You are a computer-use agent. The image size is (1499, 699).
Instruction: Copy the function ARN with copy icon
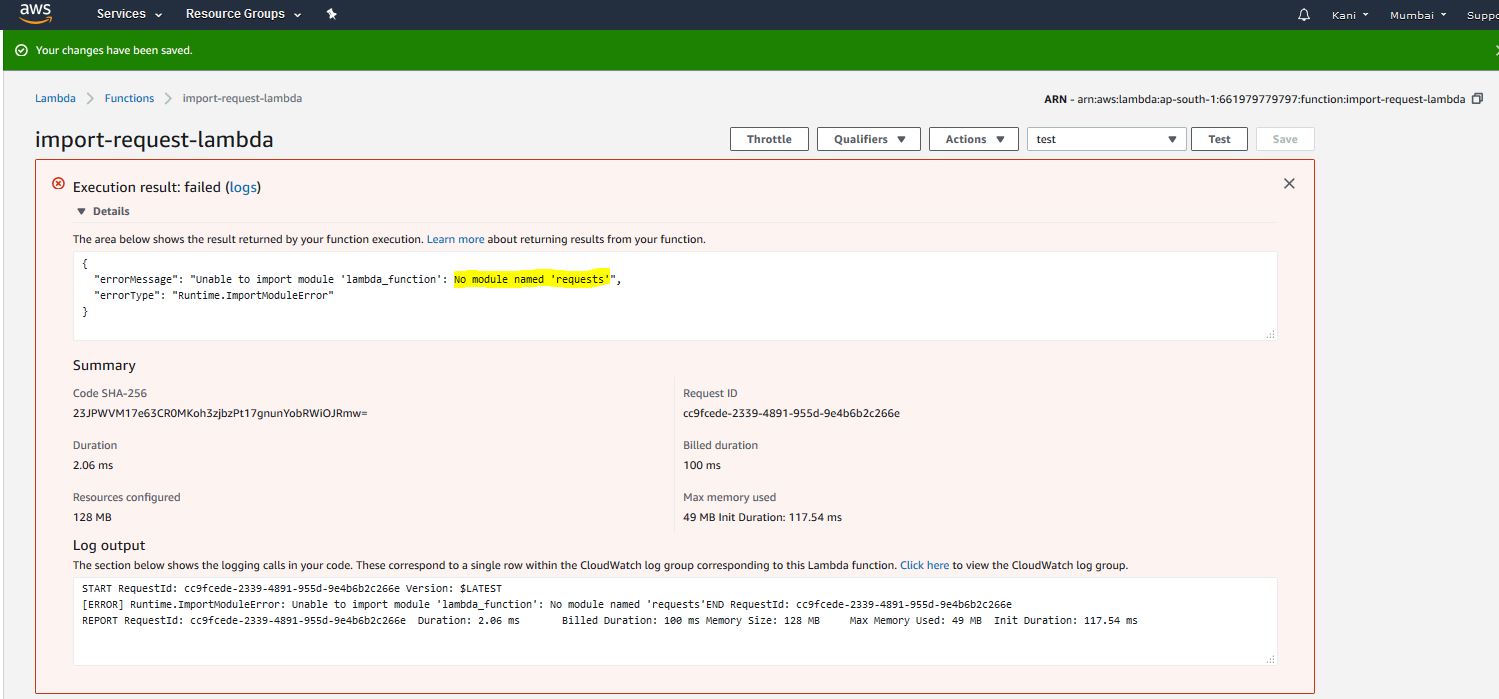1477,99
